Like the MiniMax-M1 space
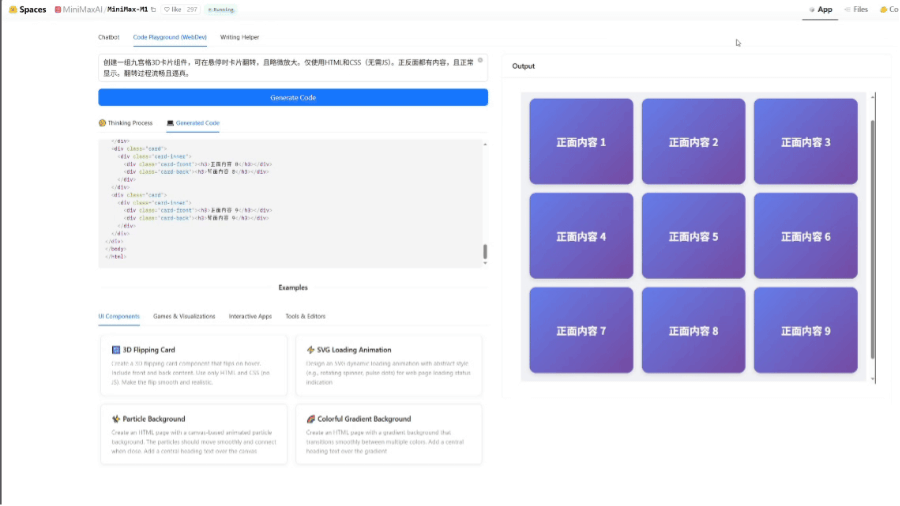900x506 pixels. 172,10
